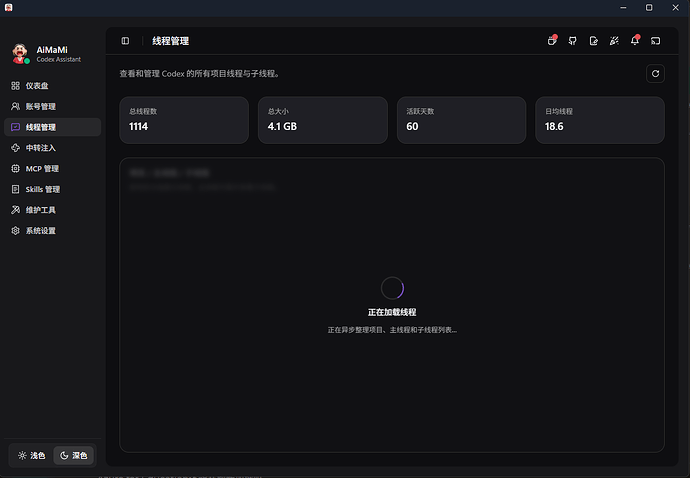Click the party popper icon
690x478 pixels.
[614, 41]
